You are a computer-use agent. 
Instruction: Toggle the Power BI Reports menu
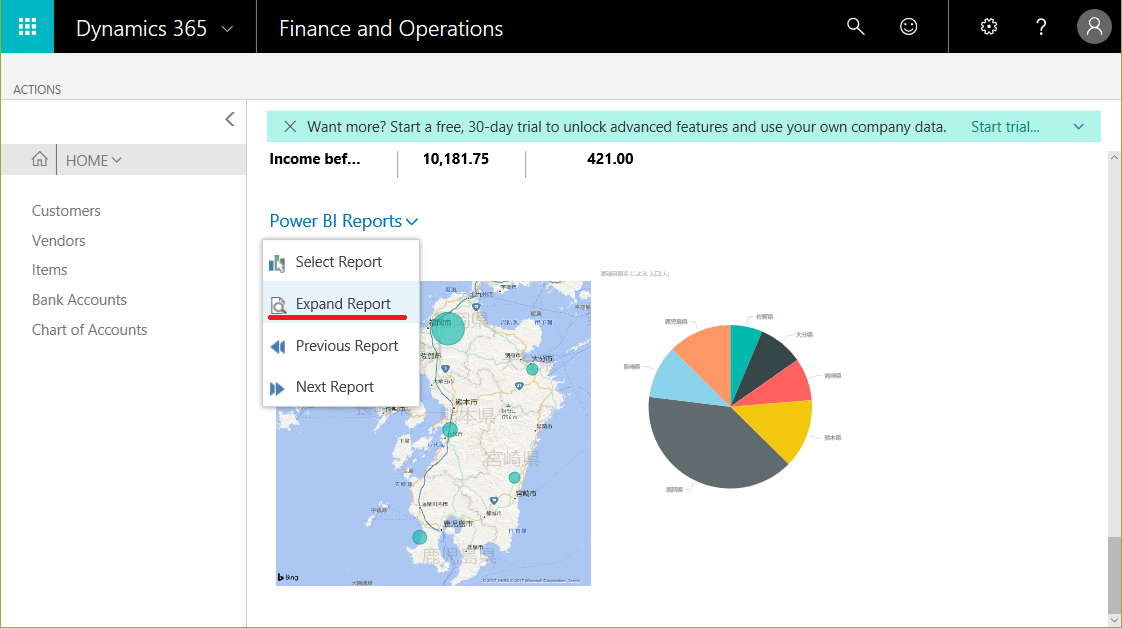(x=343, y=221)
